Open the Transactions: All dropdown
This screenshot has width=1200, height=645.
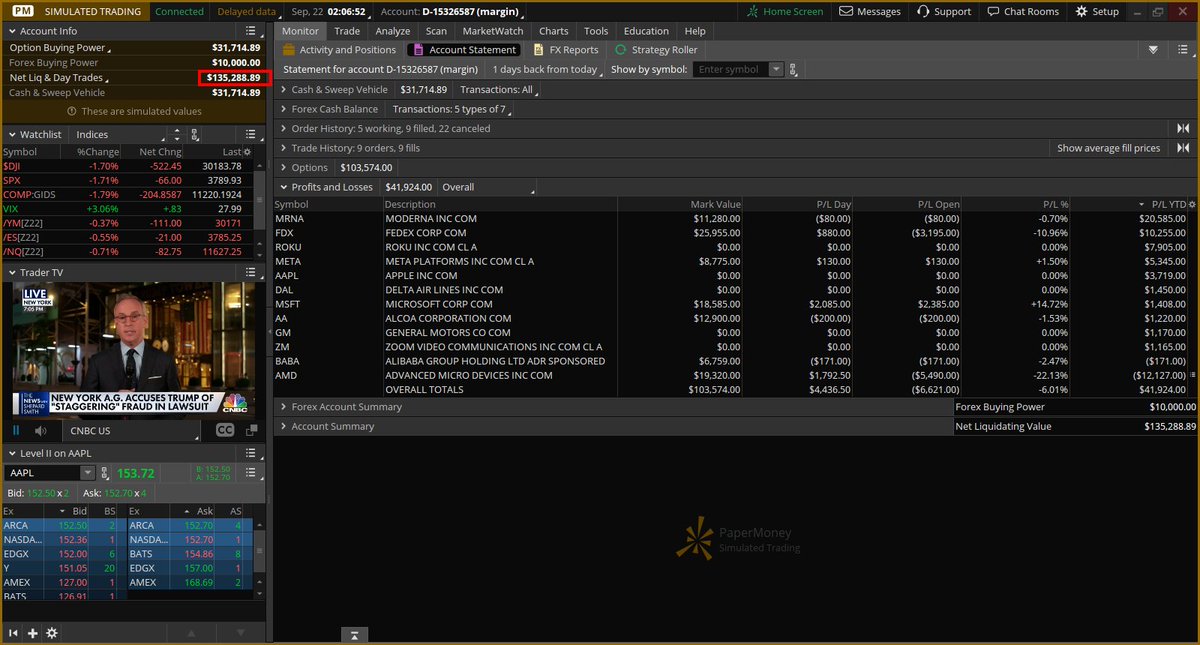[x=499, y=90]
